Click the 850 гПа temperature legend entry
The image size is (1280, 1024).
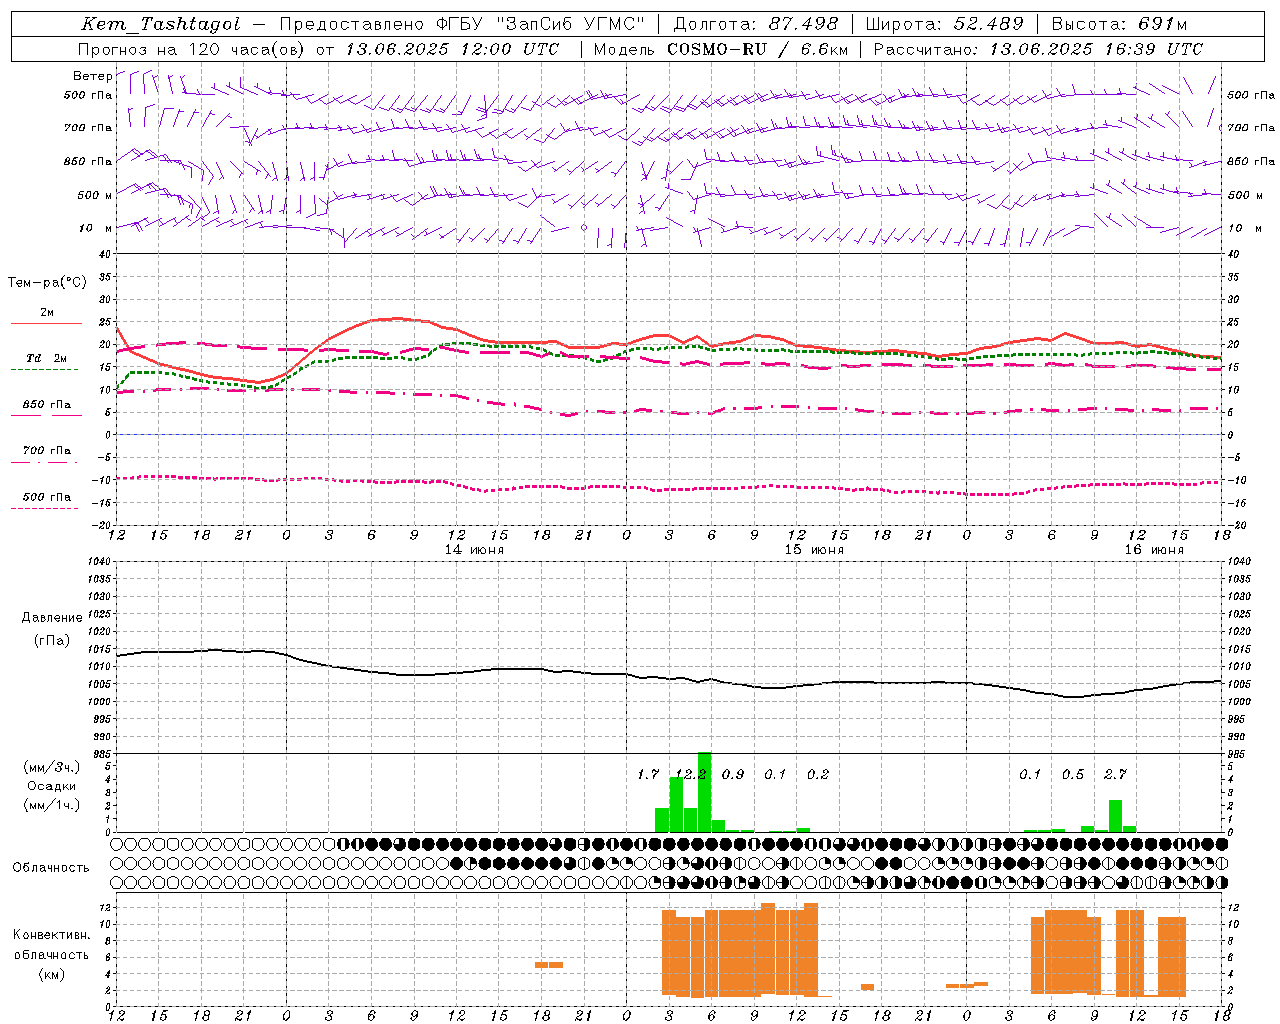47,405
